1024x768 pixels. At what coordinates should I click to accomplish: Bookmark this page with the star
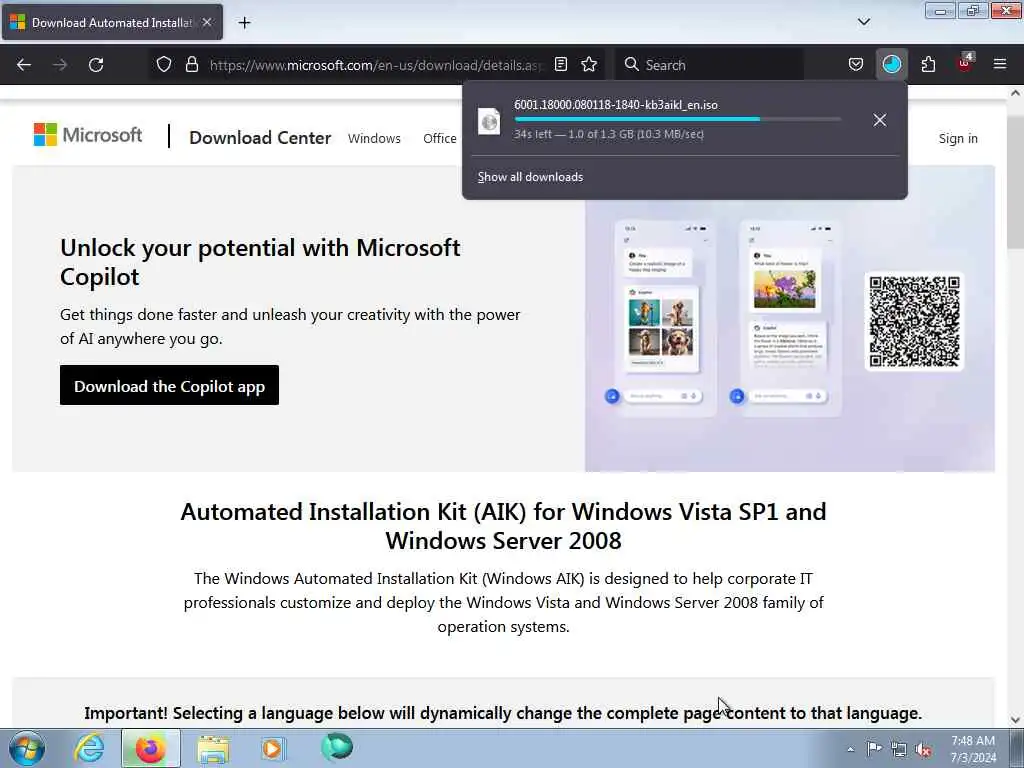click(x=589, y=65)
